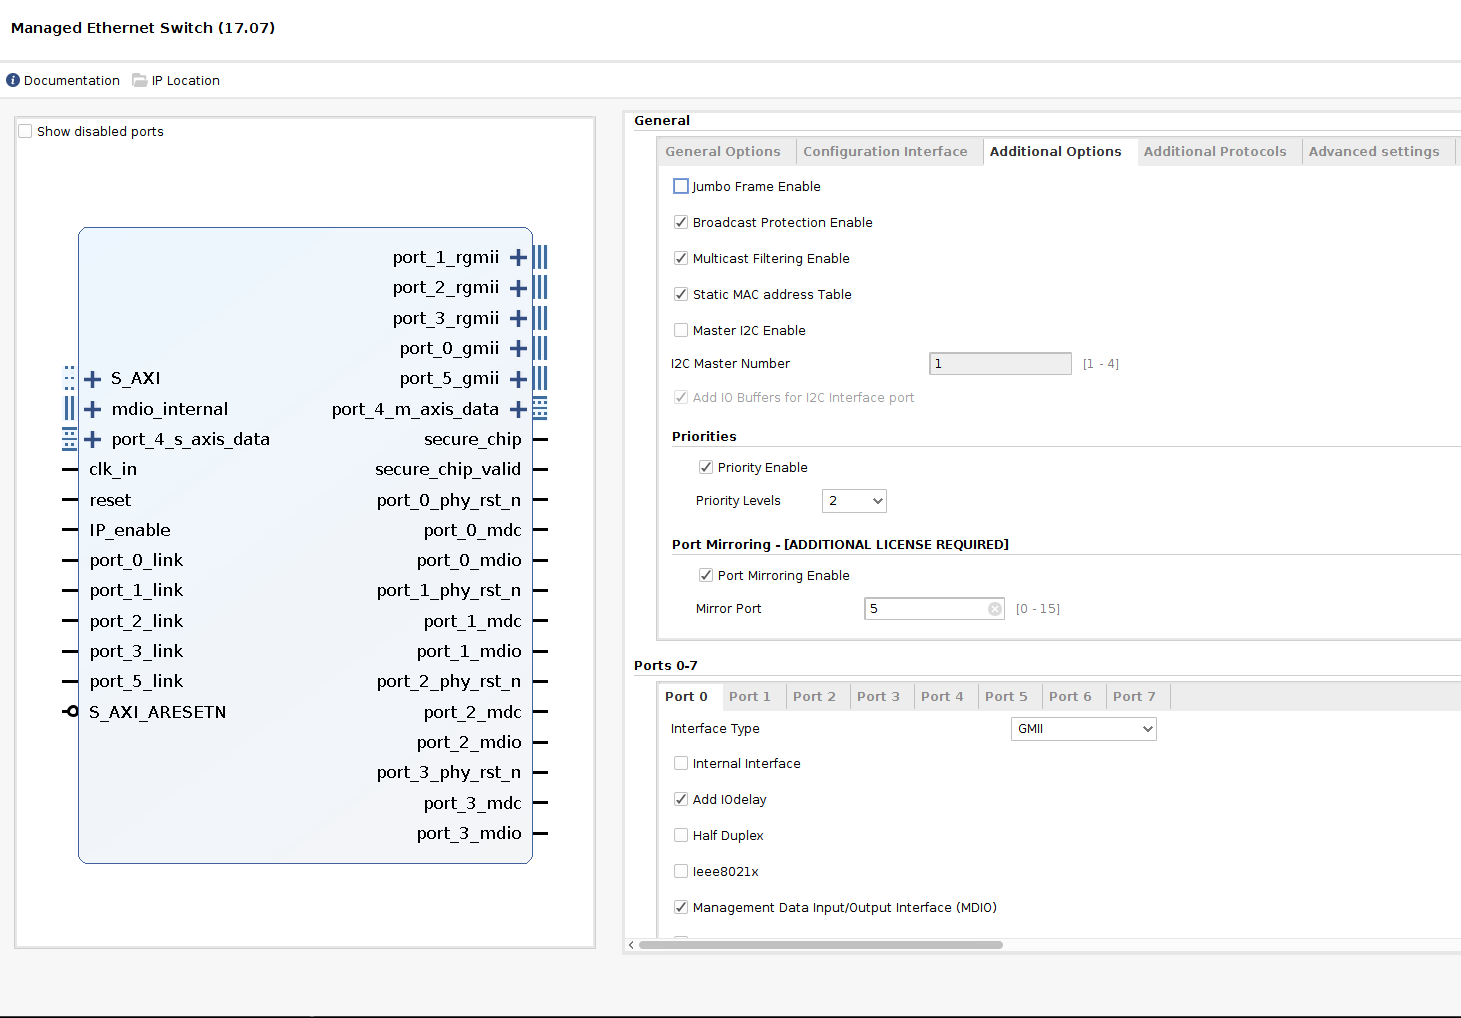
Task: Toggle Show disabled ports checkbox
Action: 26,131
